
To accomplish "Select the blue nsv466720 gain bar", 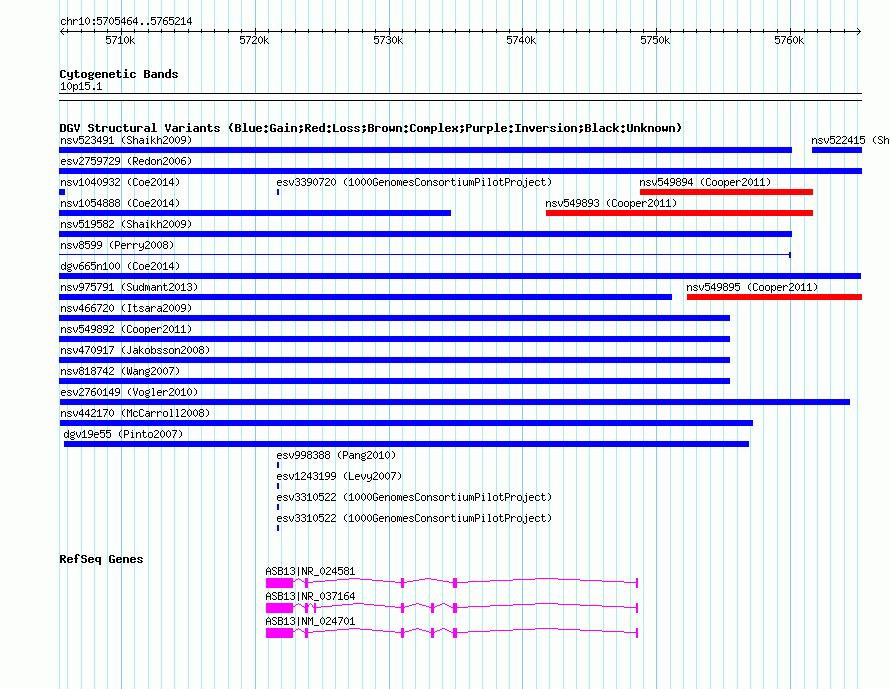I will coord(394,318).
